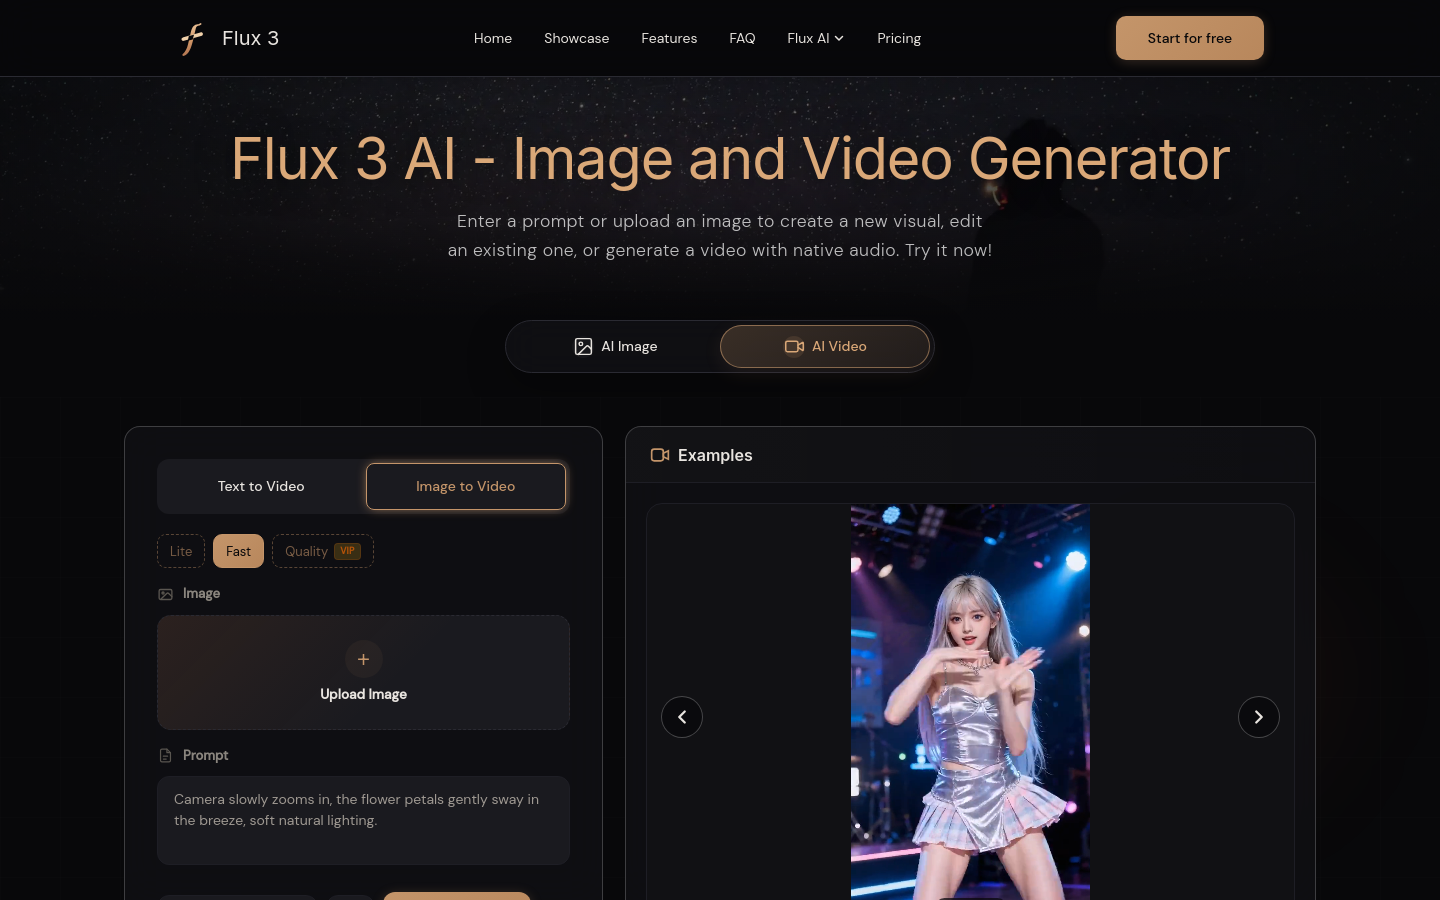This screenshot has width=1440, height=900.
Task: Focus the prompt text area
Action: click(363, 820)
